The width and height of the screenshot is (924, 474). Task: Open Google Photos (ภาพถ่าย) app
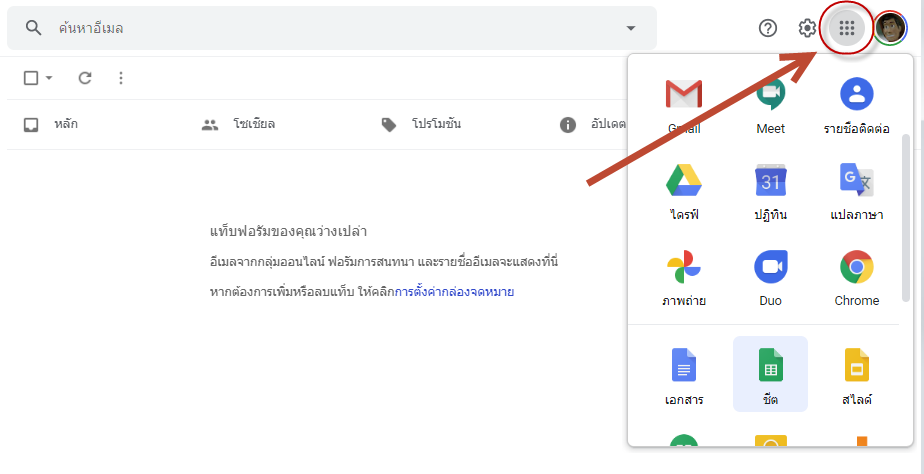[x=684, y=277]
